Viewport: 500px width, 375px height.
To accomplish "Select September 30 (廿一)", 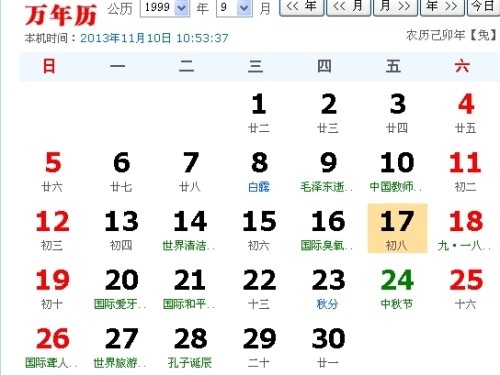I will (x=328, y=347).
